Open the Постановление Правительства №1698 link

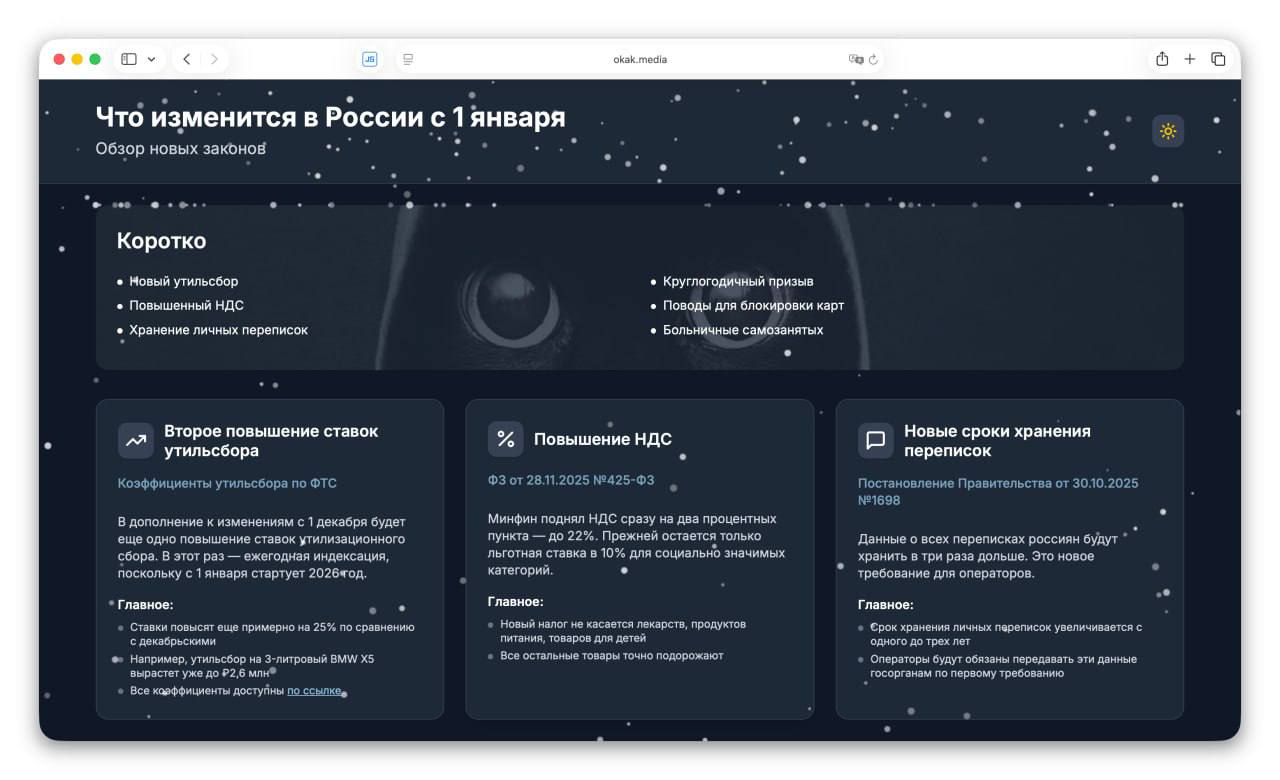(x=998, y=491)
